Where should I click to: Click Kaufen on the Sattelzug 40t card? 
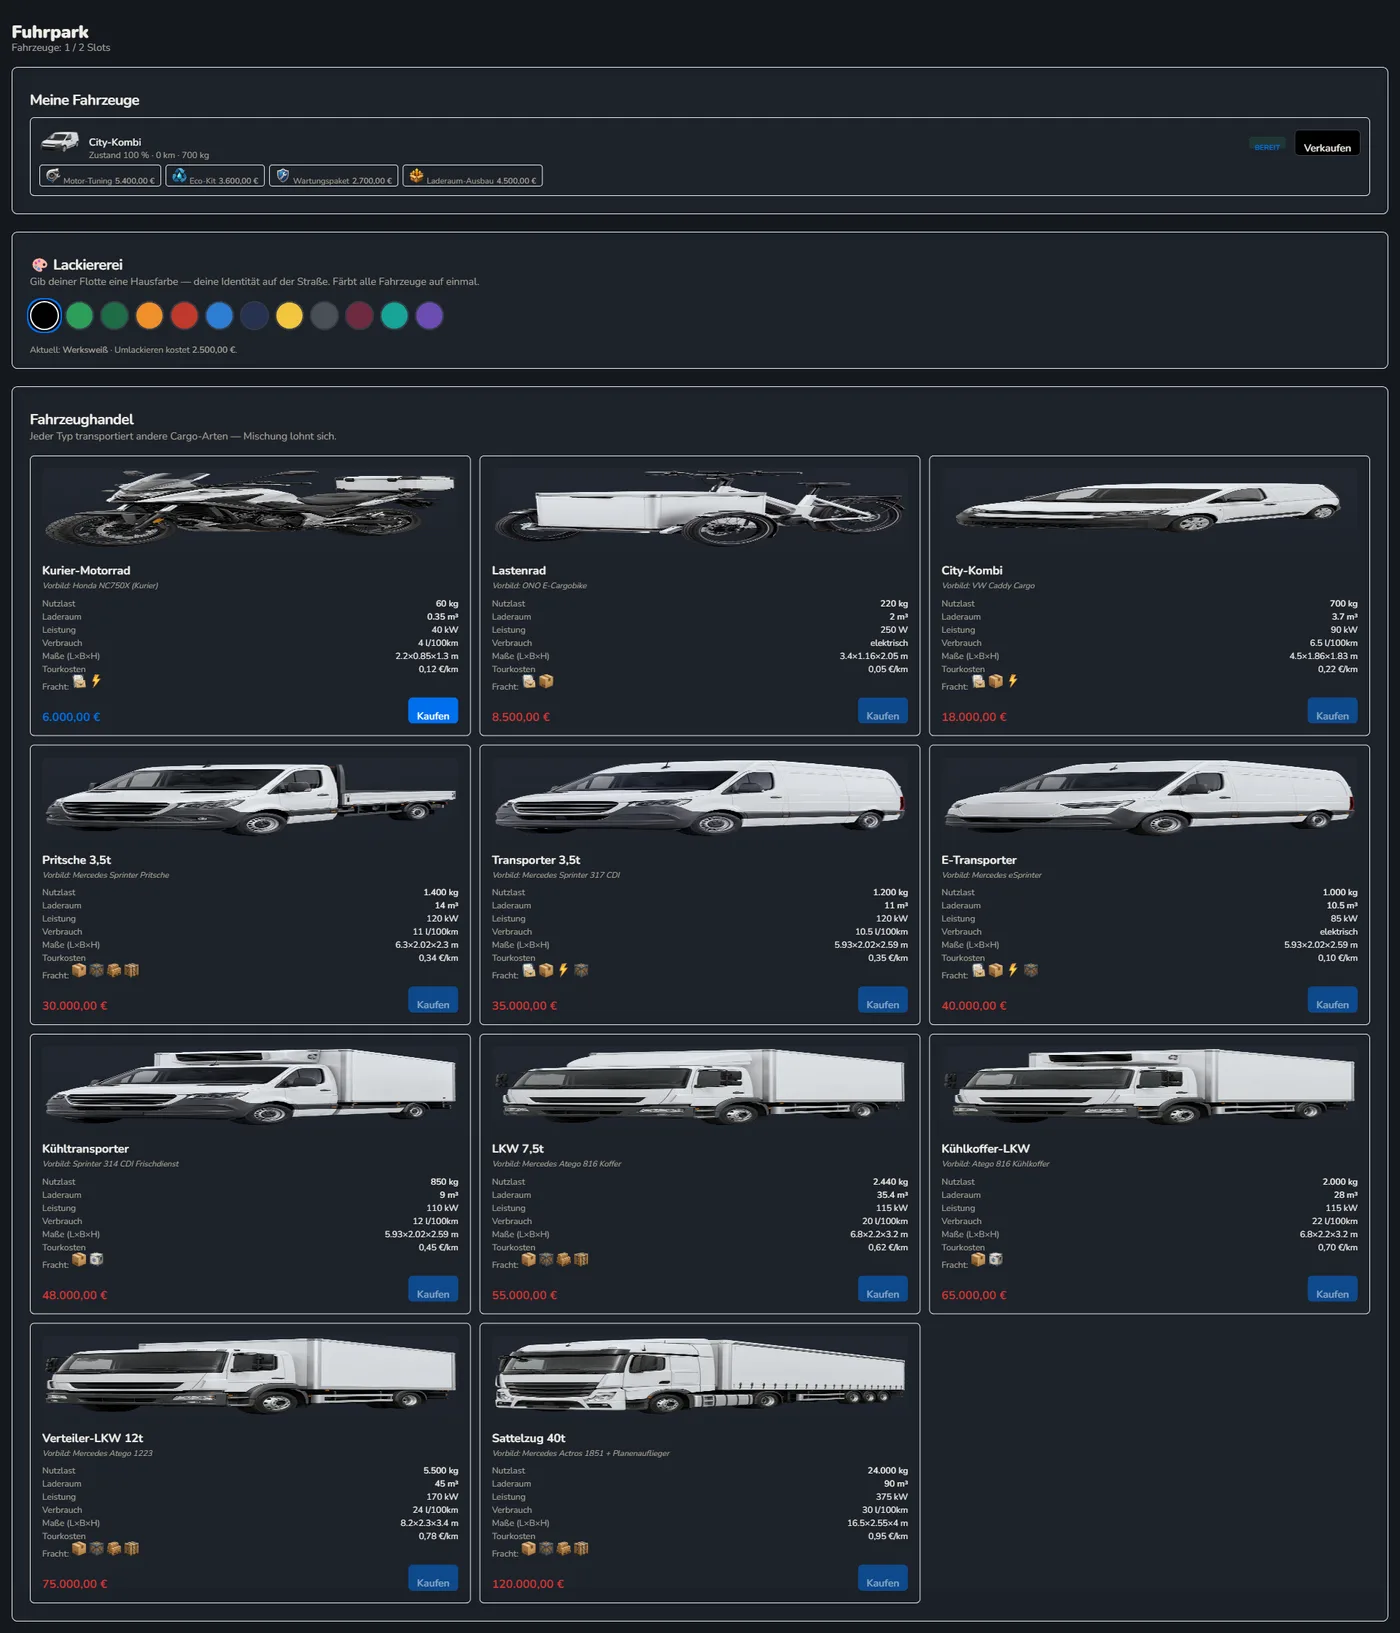pyautogui.click(x=883, y=1578)
